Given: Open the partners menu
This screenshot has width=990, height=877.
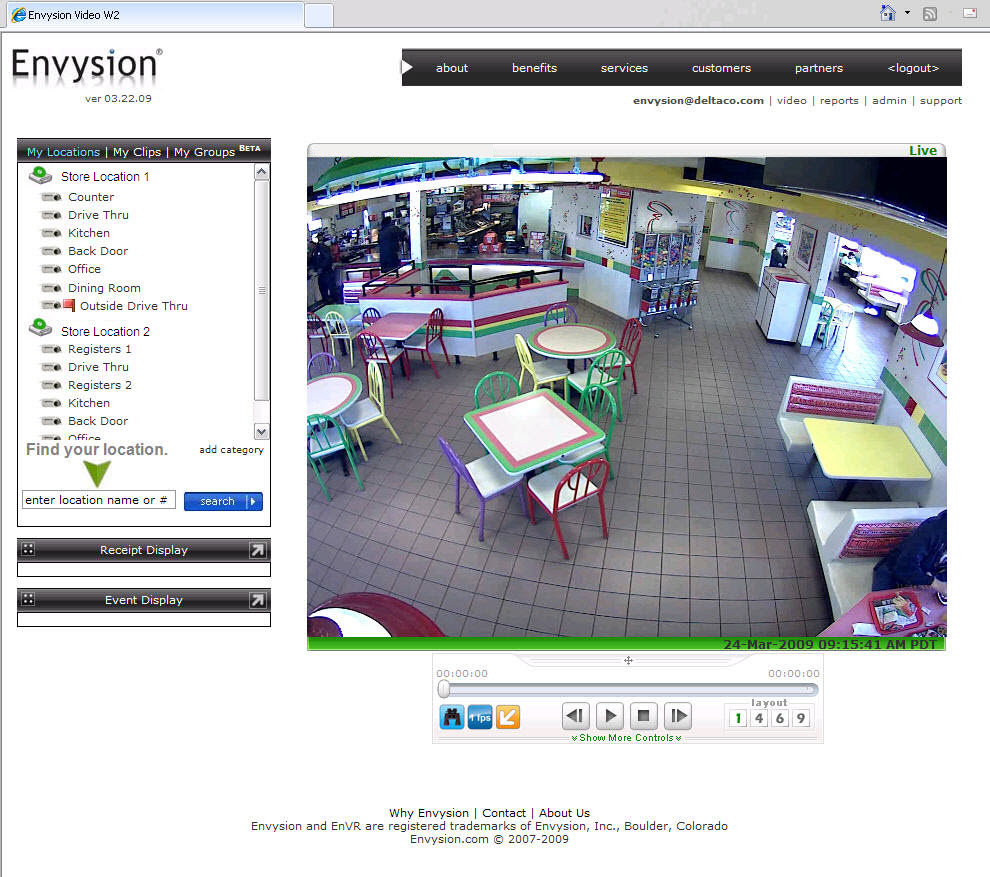Looking at the screenshot, I should click(818, 68).
